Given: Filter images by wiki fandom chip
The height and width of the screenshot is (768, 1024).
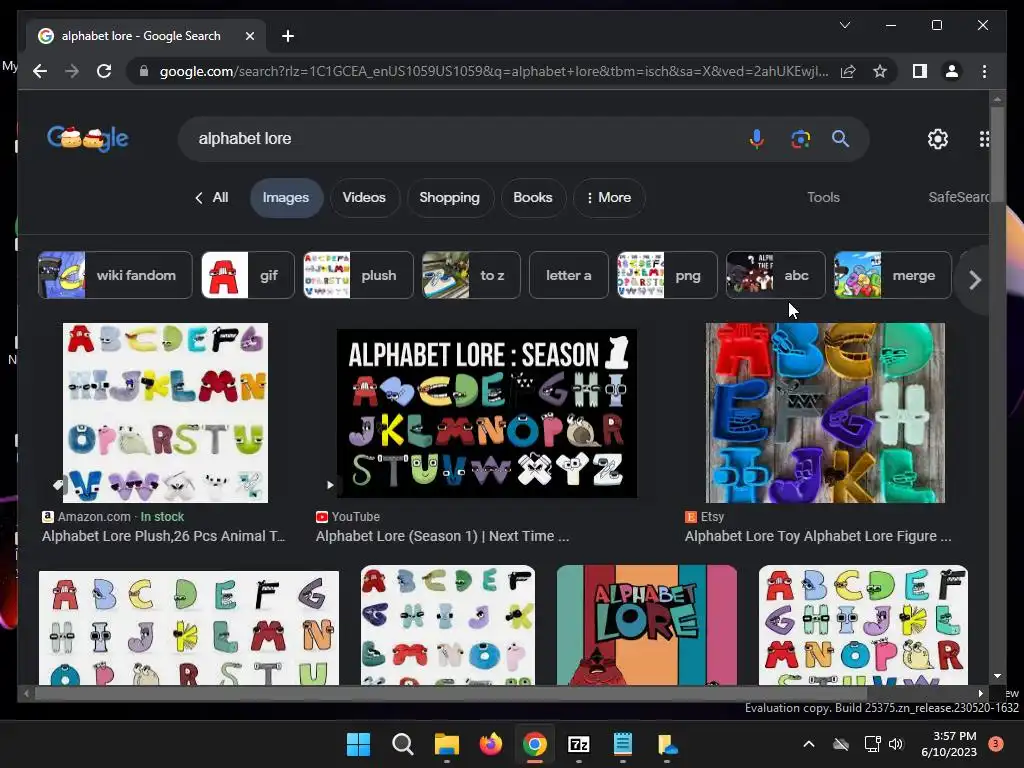Looking at the screenshot, I should pyautogui.click(x=115, y=275).
